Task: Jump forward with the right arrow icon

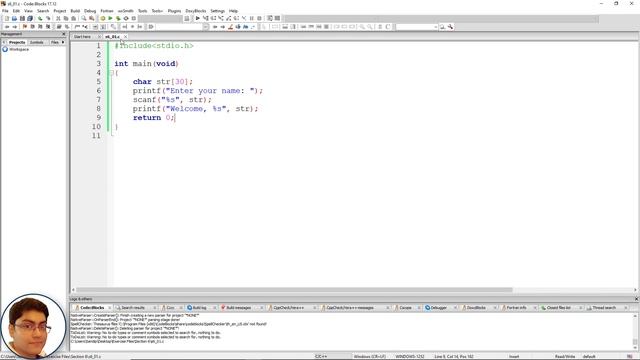Action: (14, 27)
